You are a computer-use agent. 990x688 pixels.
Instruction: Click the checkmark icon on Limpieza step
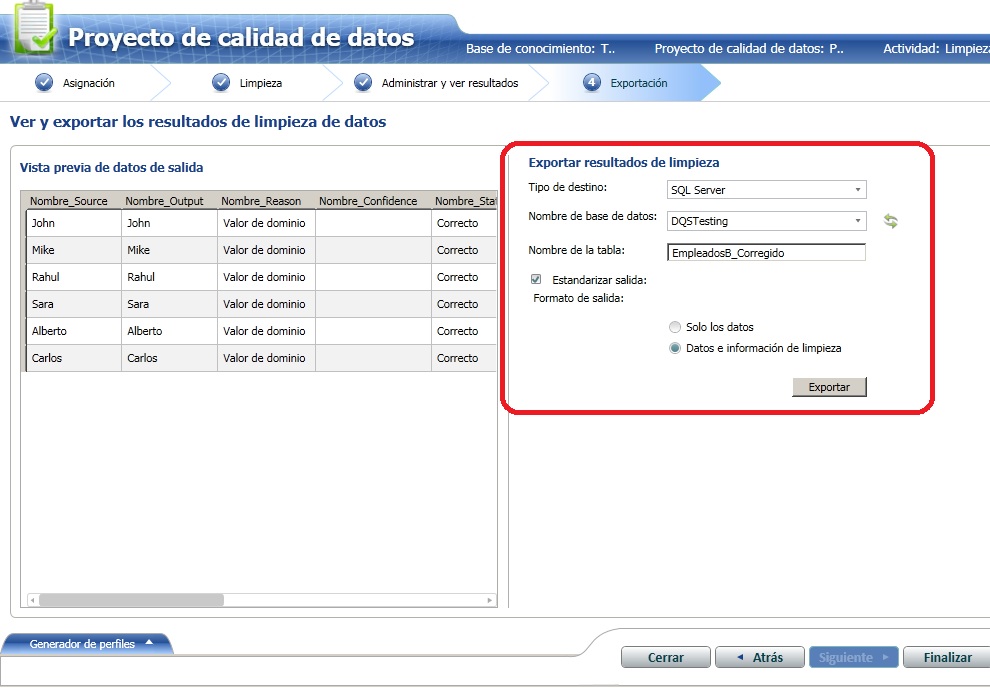pyautogui.click(x=221, y=84)
